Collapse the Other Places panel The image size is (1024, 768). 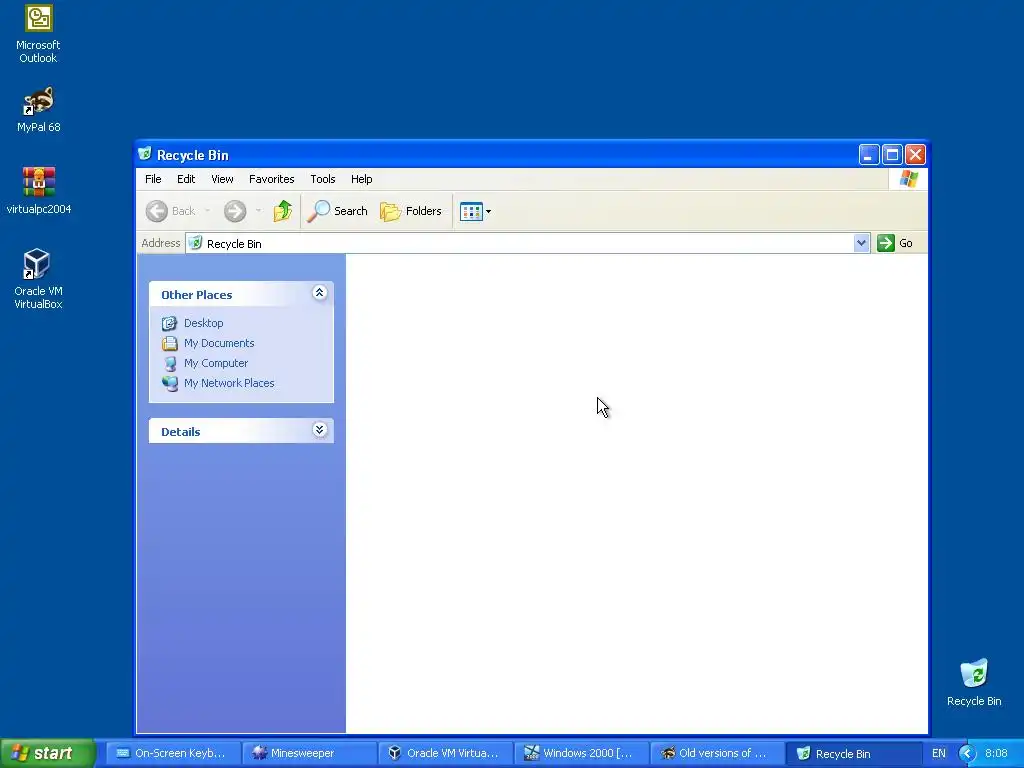pos(319,293)
